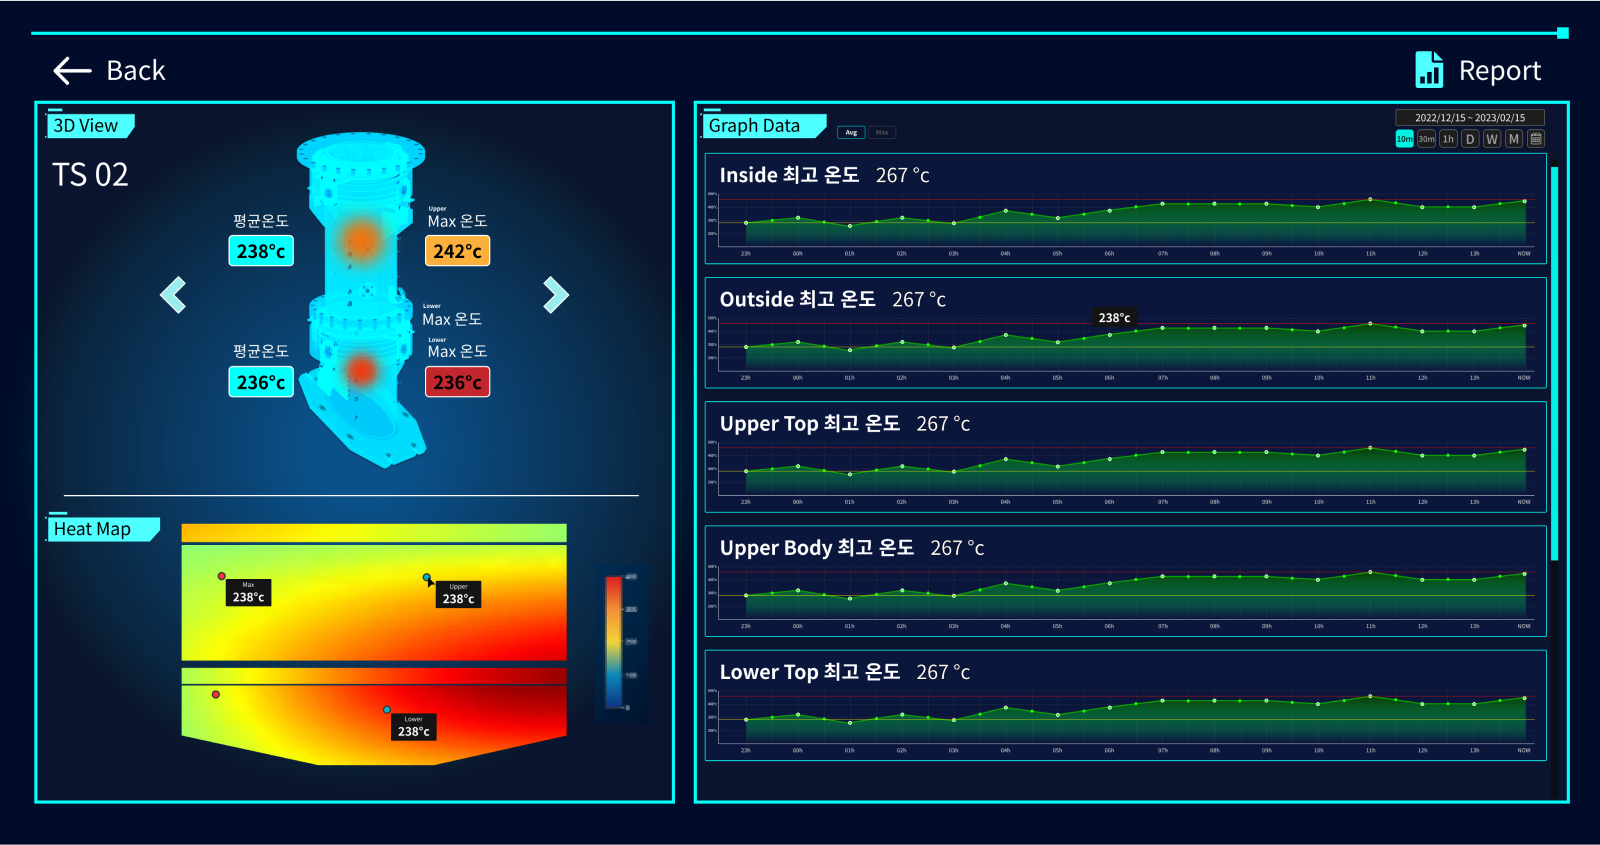Select the 10m interval option
Screen dimensions: 1600x845
[x=1405, y=139]
